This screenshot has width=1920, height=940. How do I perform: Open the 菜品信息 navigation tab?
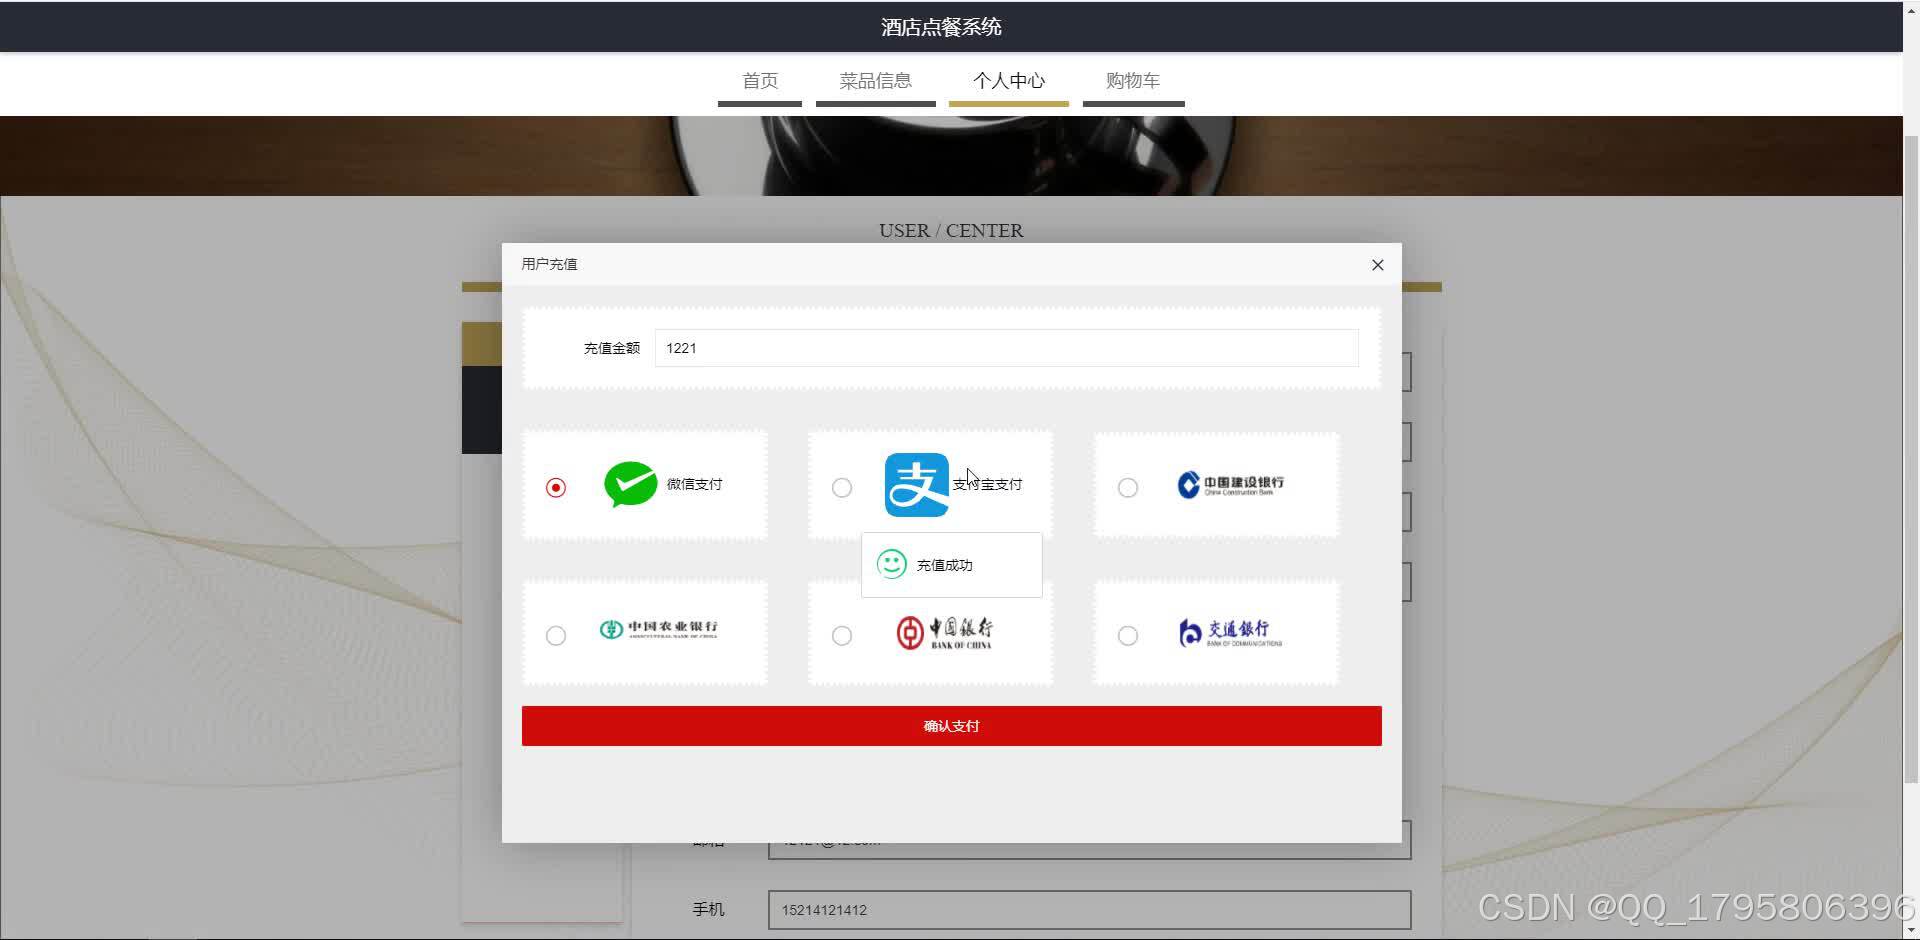875,81
